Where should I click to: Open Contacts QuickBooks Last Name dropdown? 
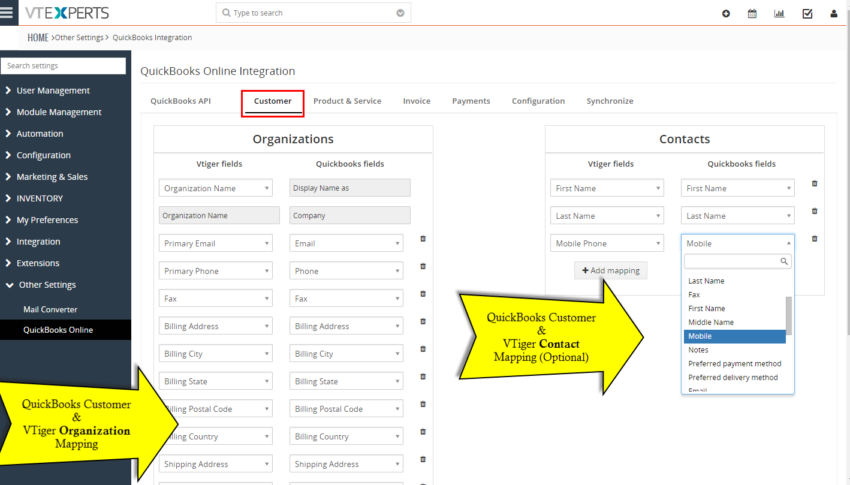737,216
